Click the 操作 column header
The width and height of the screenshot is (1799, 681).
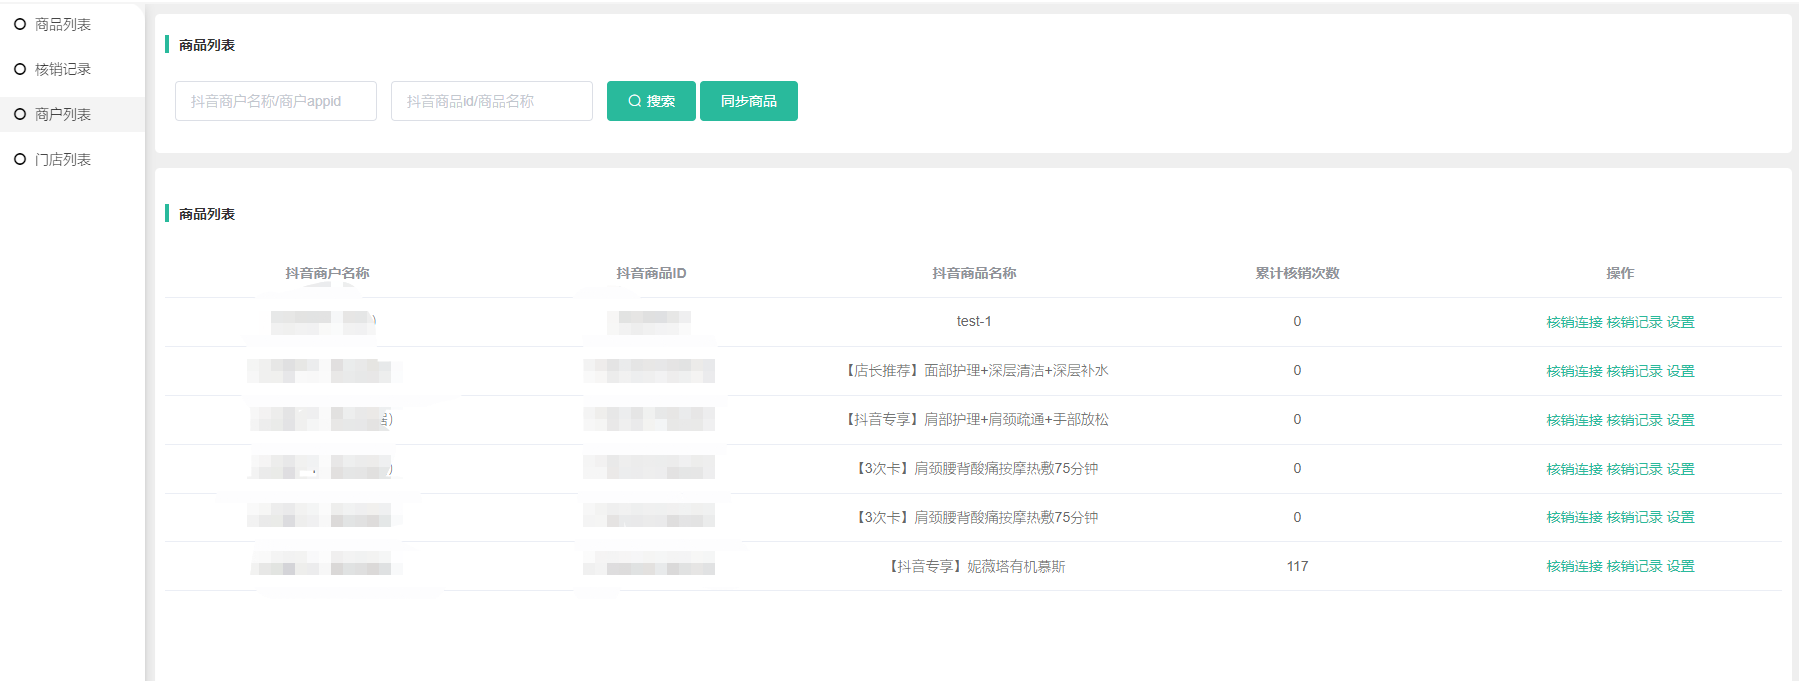tap(1620, 273)
